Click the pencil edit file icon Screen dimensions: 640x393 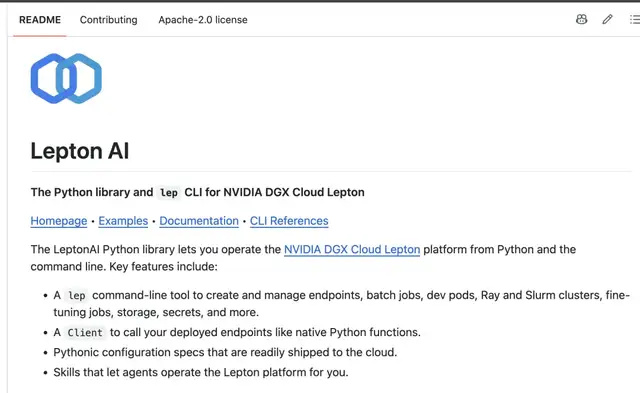click(x=607, y=19)
